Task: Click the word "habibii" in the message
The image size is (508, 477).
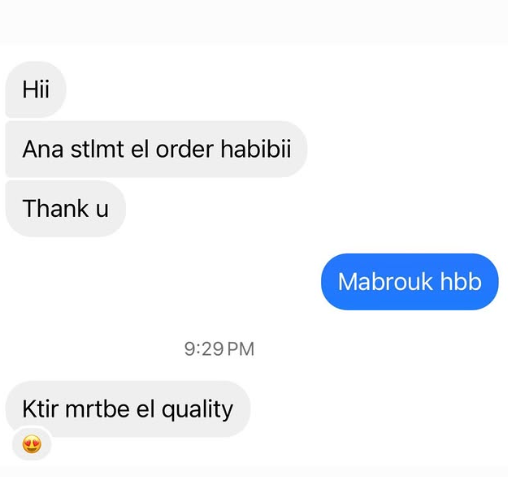Action: click(256, 149)
